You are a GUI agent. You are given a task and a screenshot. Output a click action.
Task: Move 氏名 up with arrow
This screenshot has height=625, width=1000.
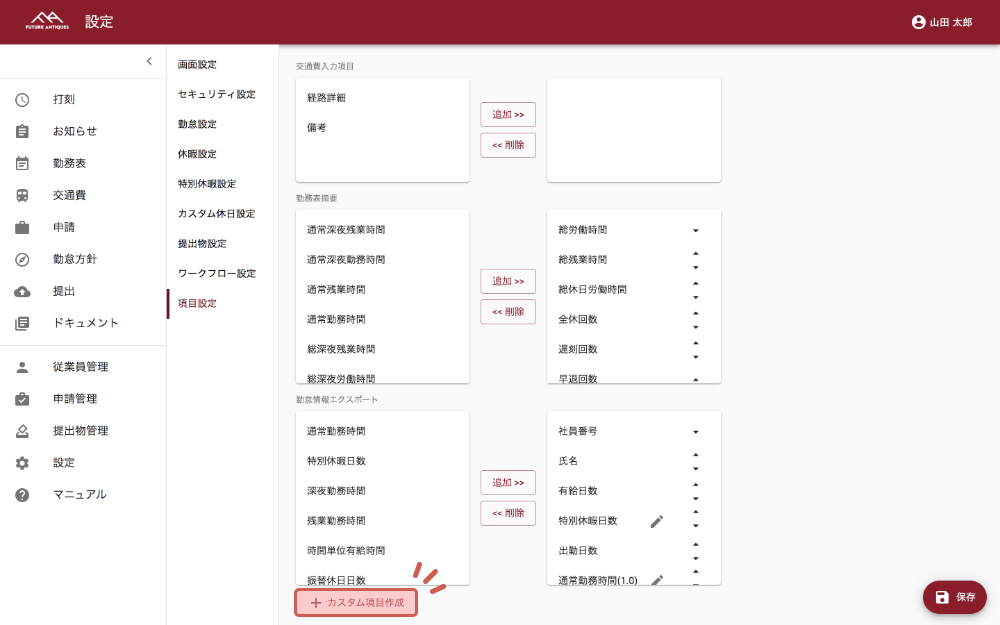(x=695, y=455)
